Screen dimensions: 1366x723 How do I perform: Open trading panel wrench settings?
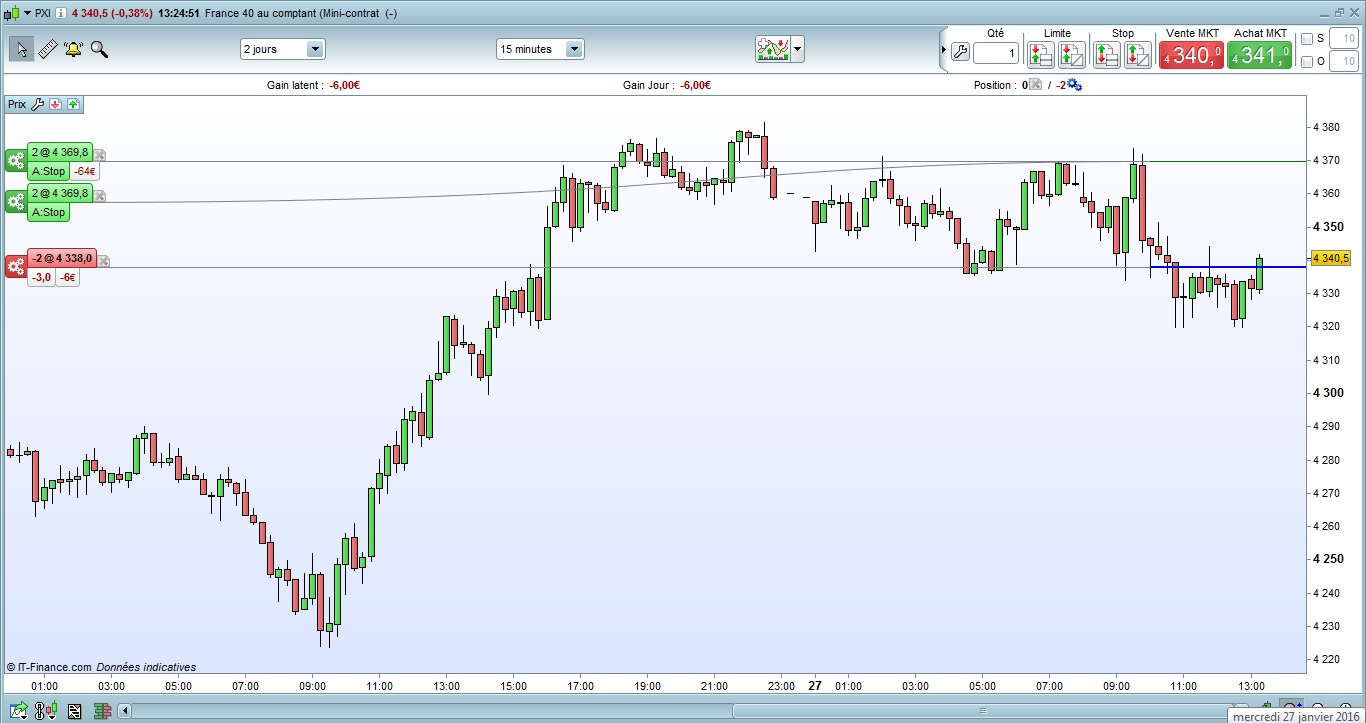960,54
